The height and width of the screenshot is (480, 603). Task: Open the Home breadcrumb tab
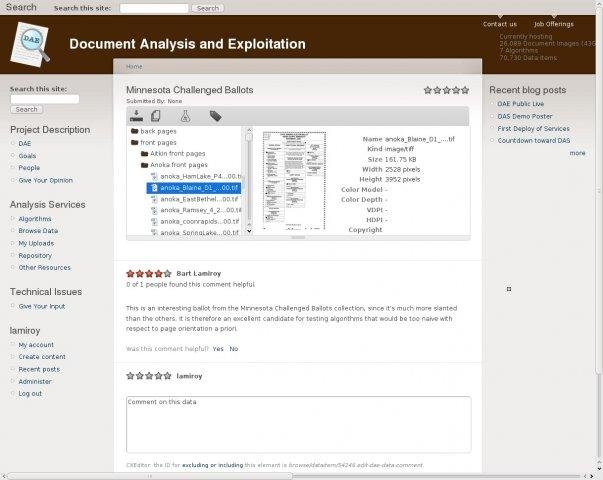click(134, 67)
